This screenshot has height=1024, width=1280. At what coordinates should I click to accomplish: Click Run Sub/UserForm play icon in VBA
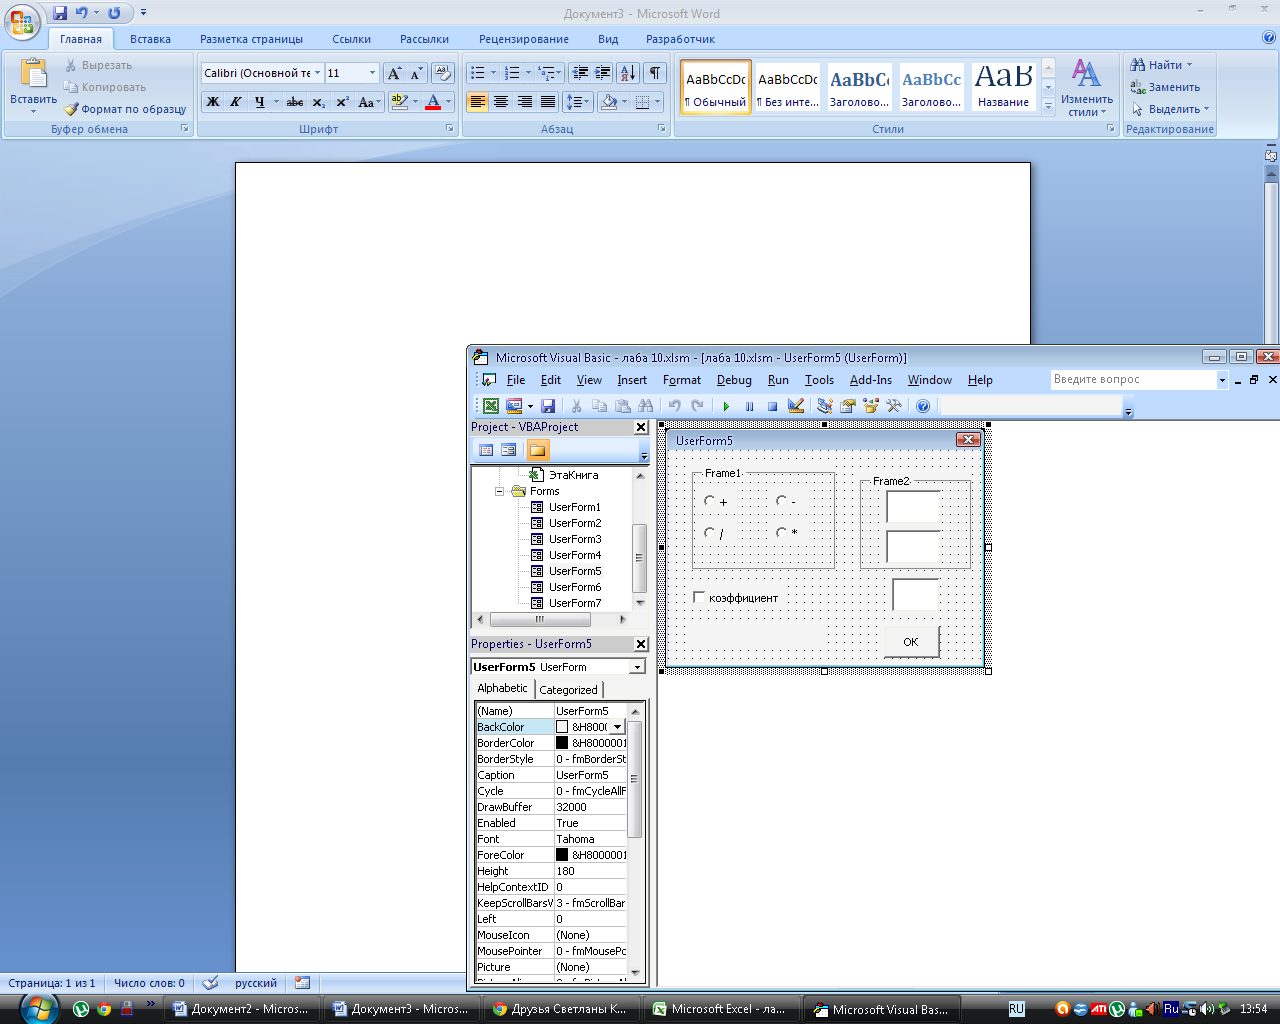coord(726,406)
